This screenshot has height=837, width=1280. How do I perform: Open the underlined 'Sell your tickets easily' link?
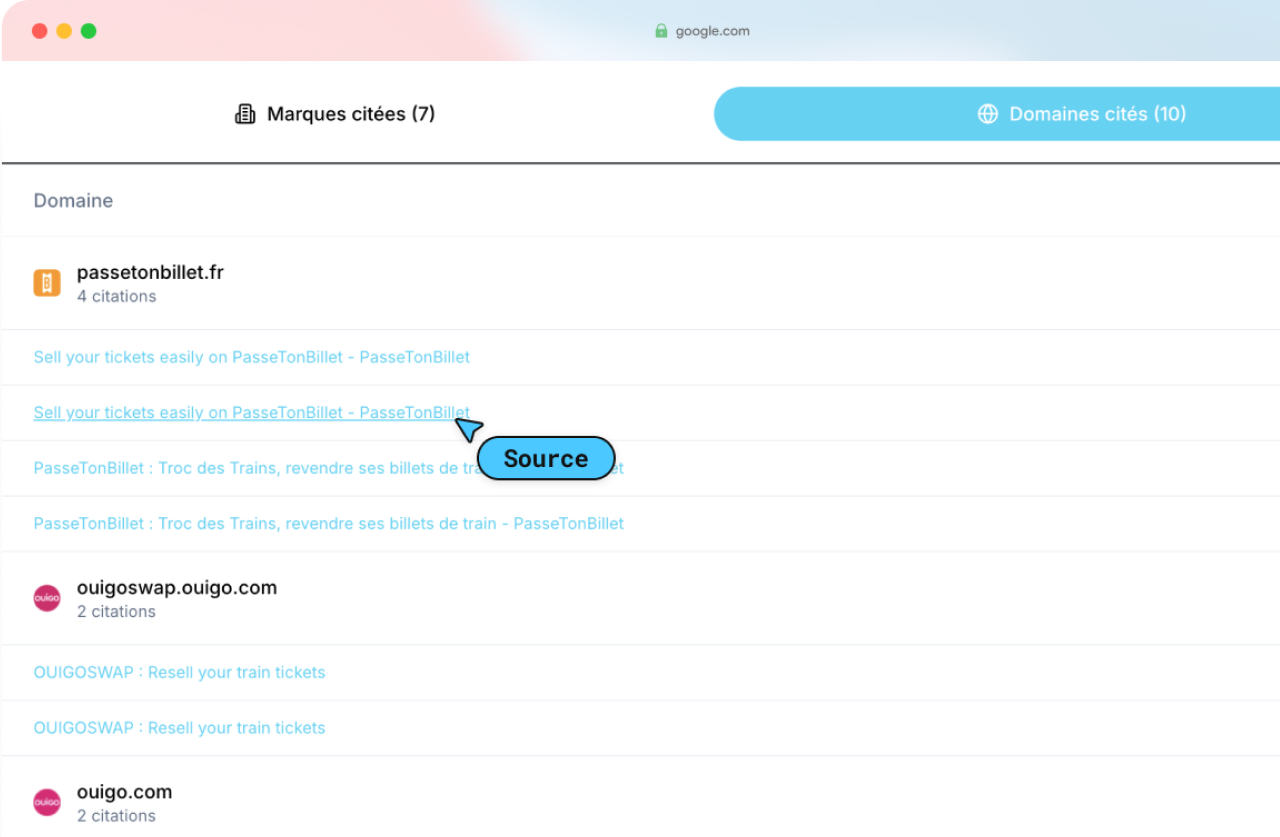[x=251, y=412]
